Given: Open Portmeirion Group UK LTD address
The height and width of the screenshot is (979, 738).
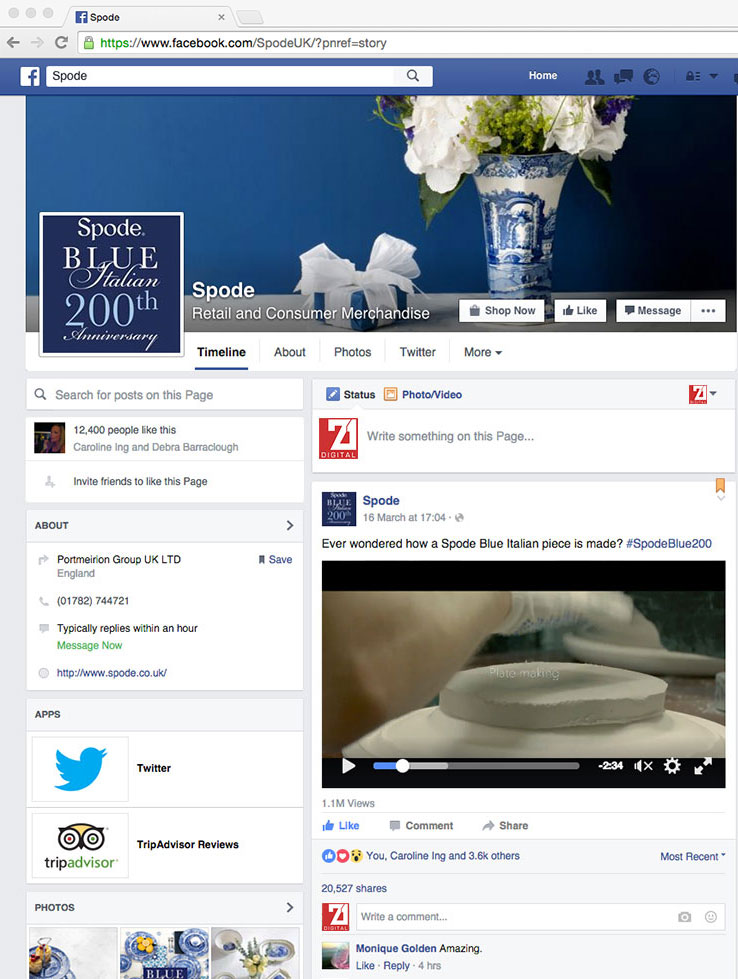Looking at the screenshot, I should tap(119, 559).
